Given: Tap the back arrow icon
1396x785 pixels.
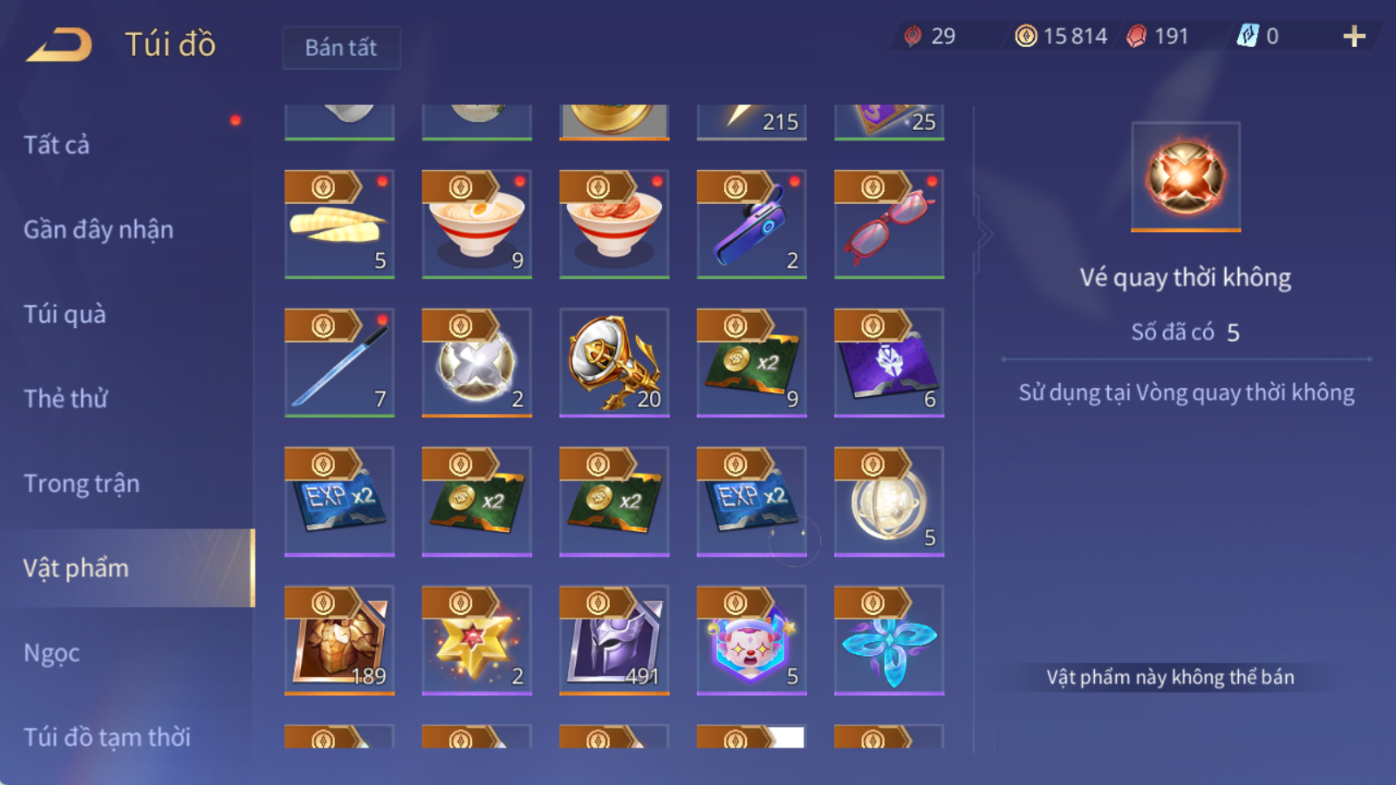Looking at the screenshot, I should pyautogui.click(x=59, y=45).
